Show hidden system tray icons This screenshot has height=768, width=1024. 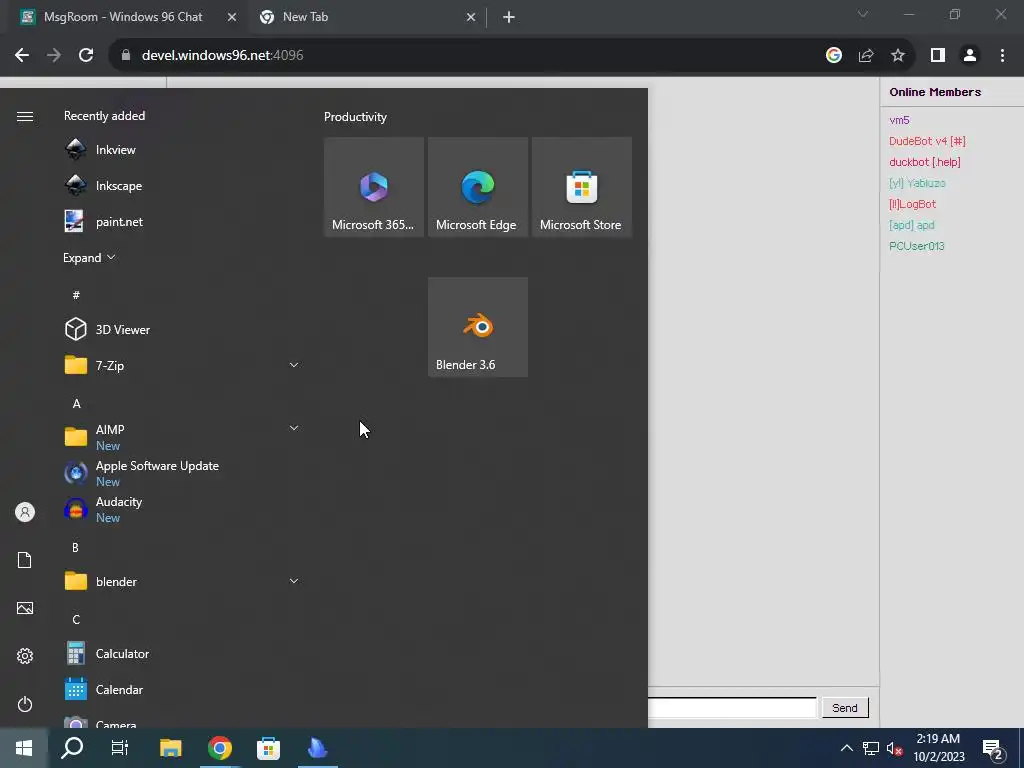tap(846, 748)
